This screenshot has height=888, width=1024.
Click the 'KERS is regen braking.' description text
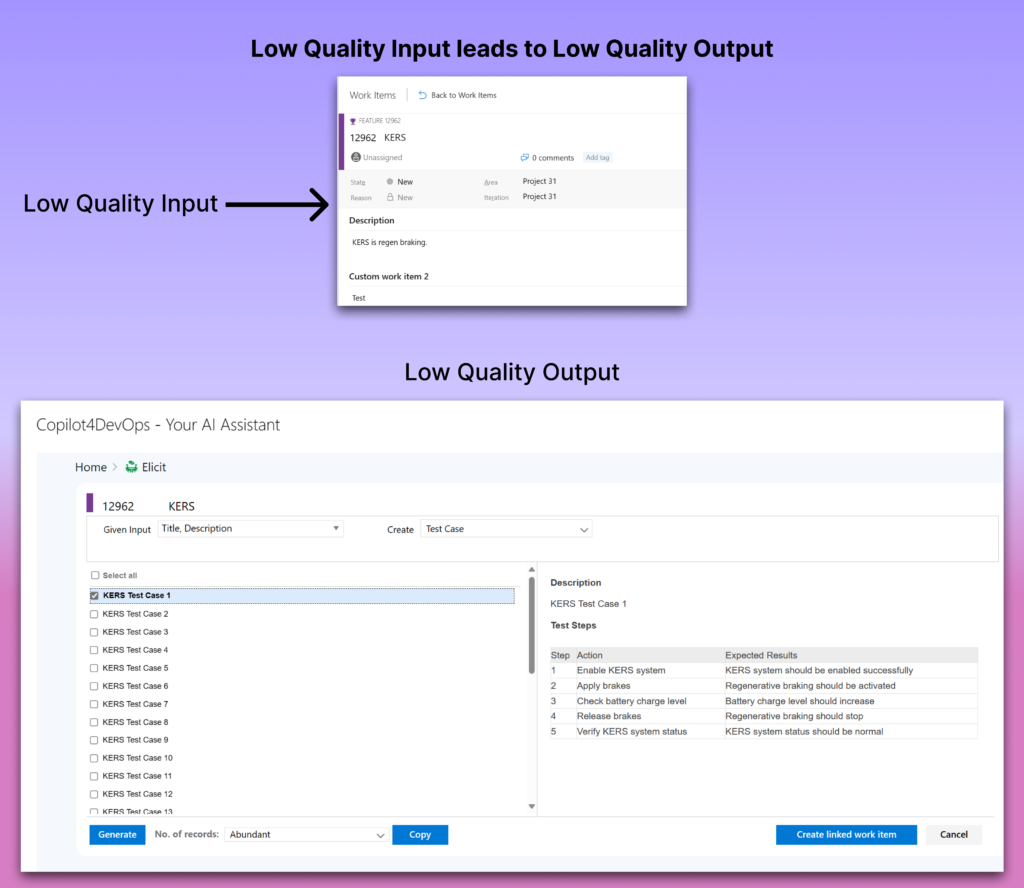point(390,242)
